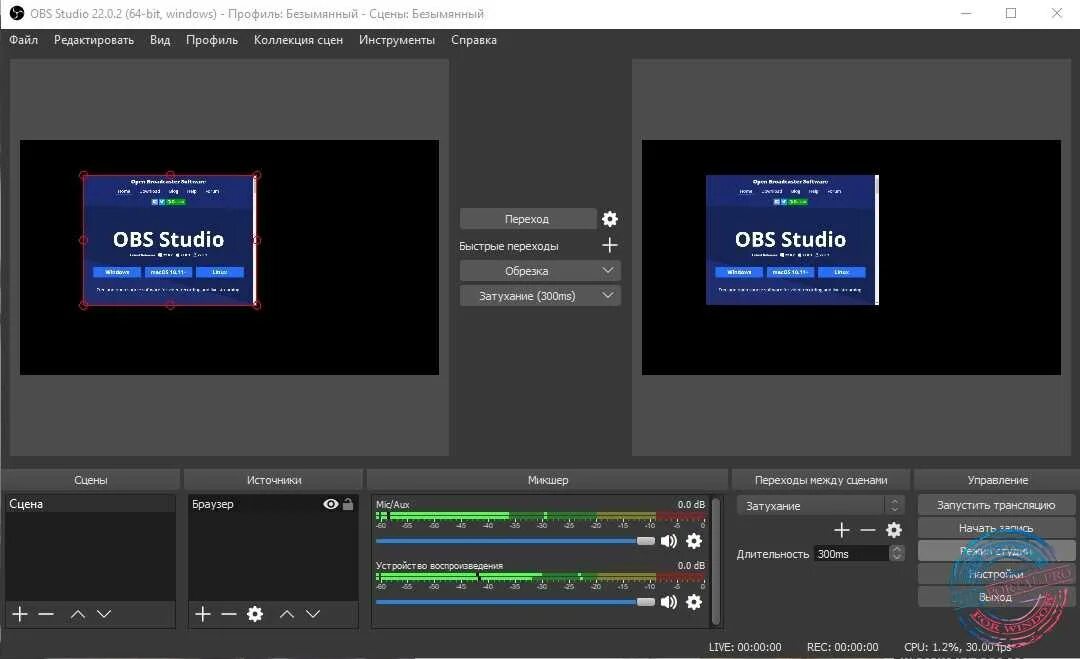Adjust Устройство воспроизведения volume slider
This screenshot has width=1080, height=659.
click(x=515, y=602)
